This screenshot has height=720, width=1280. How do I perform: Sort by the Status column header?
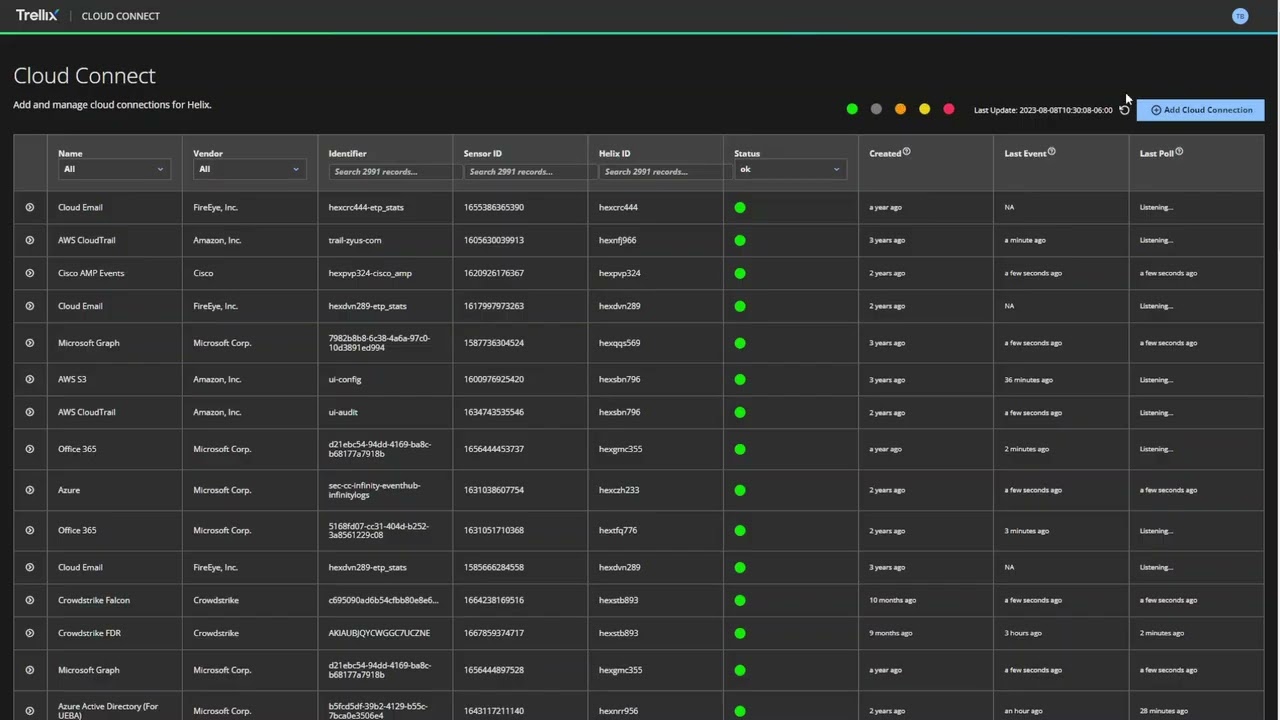pos(747,153)
